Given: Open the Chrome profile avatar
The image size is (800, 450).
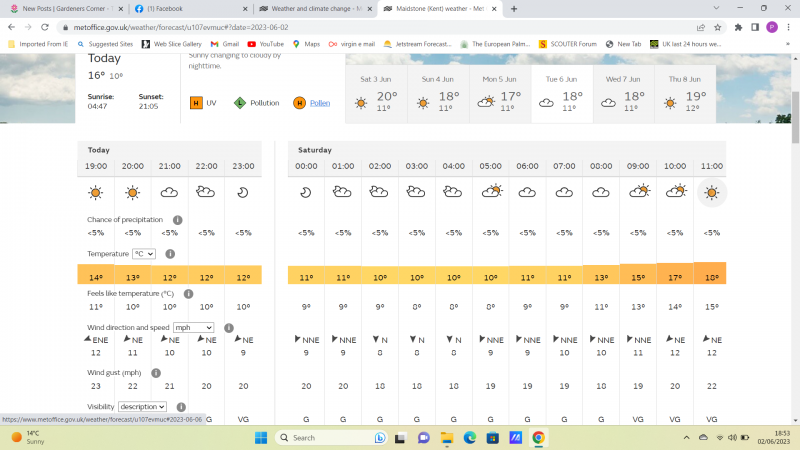Looking at the screenshot, I should pos(772,27).
